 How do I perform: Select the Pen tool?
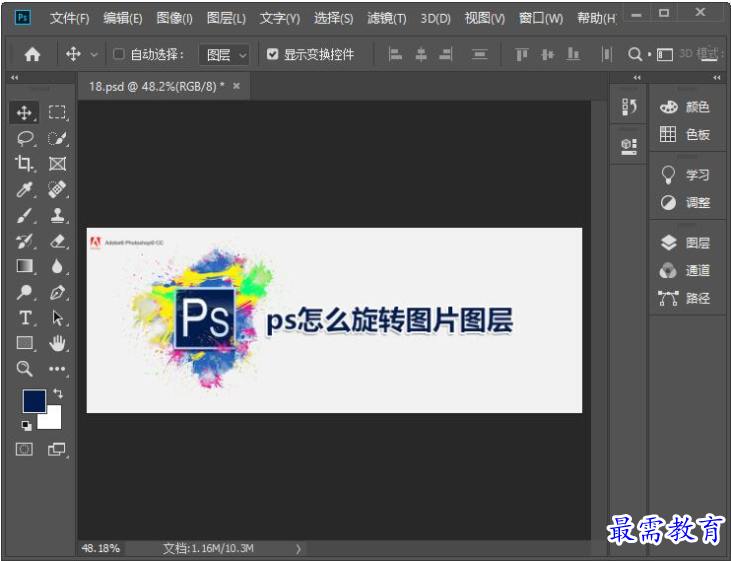tap(57, 292)
